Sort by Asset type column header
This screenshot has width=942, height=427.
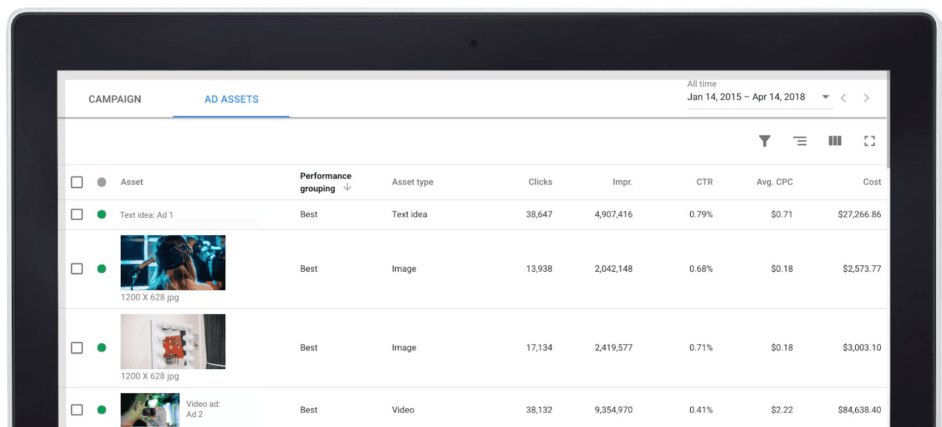tap(412, 182)
